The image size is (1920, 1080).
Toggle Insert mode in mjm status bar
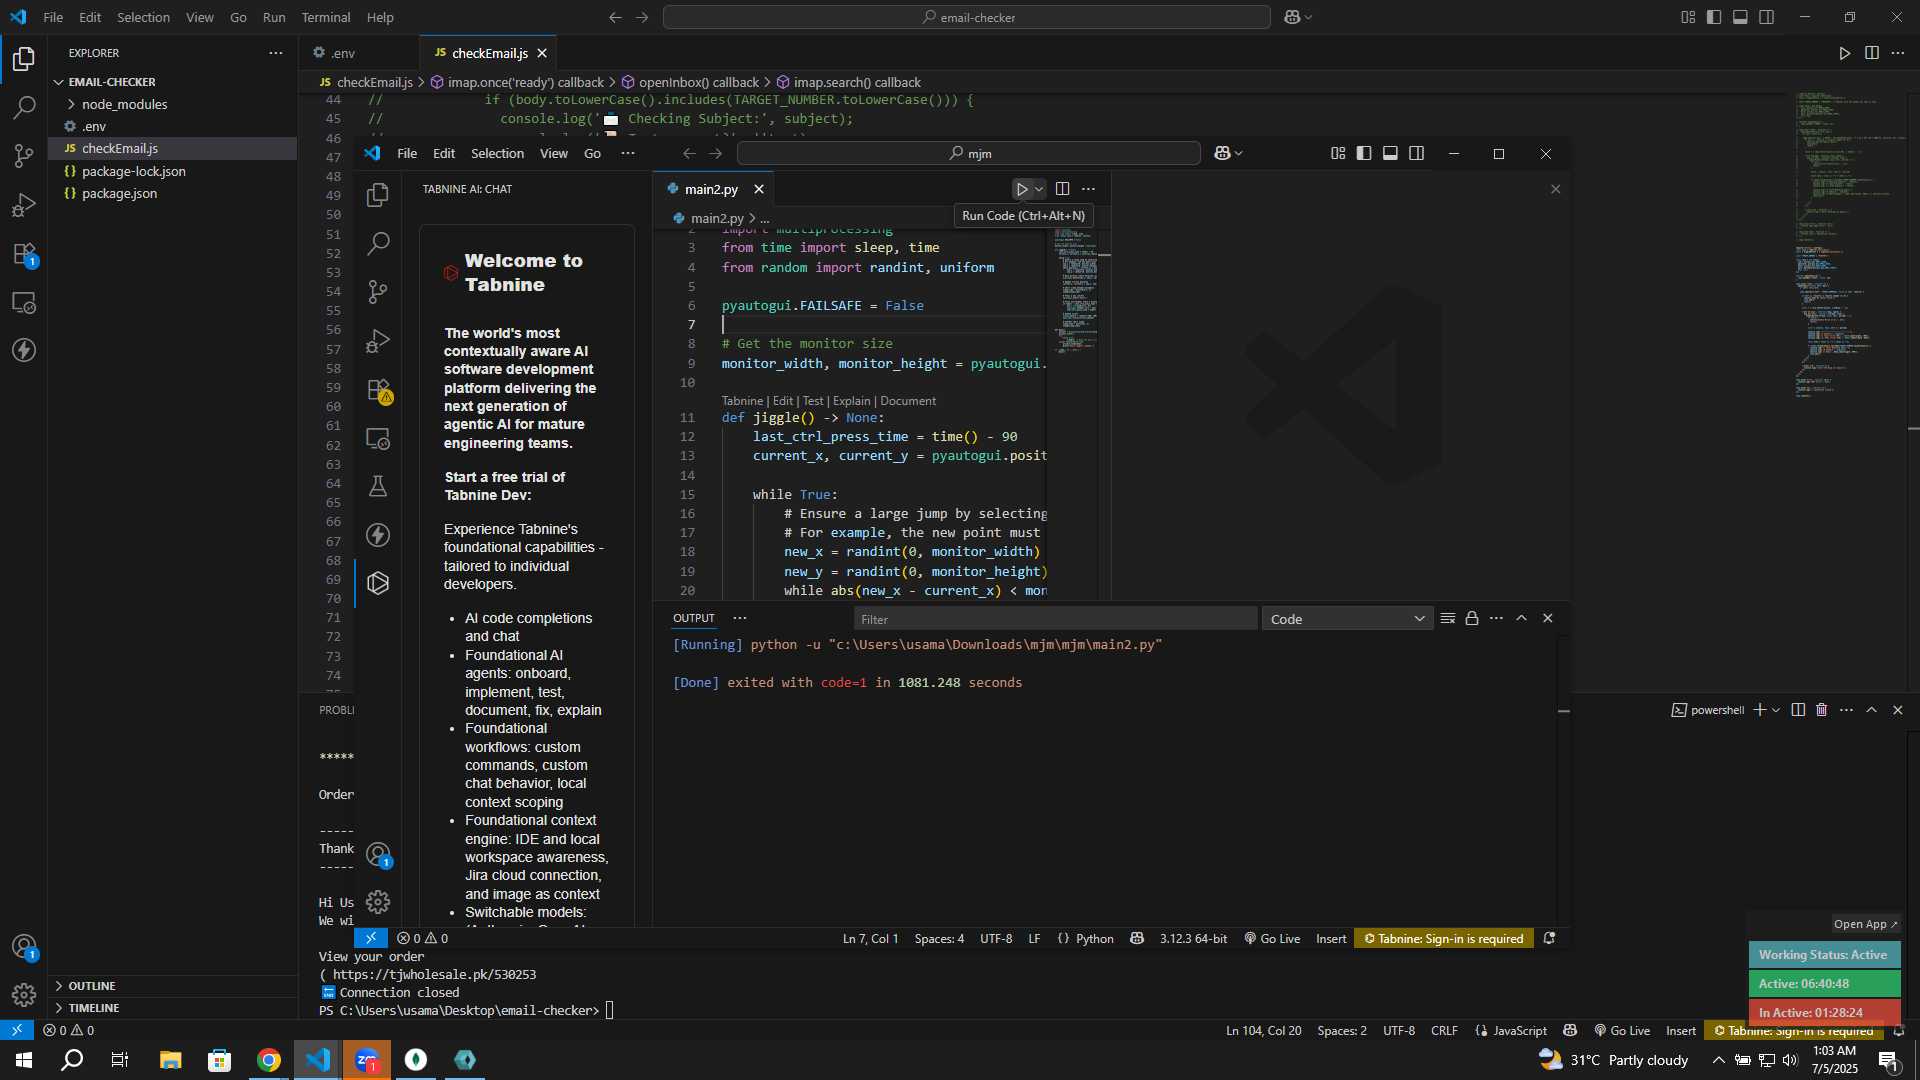click(x=1331, y=938)
